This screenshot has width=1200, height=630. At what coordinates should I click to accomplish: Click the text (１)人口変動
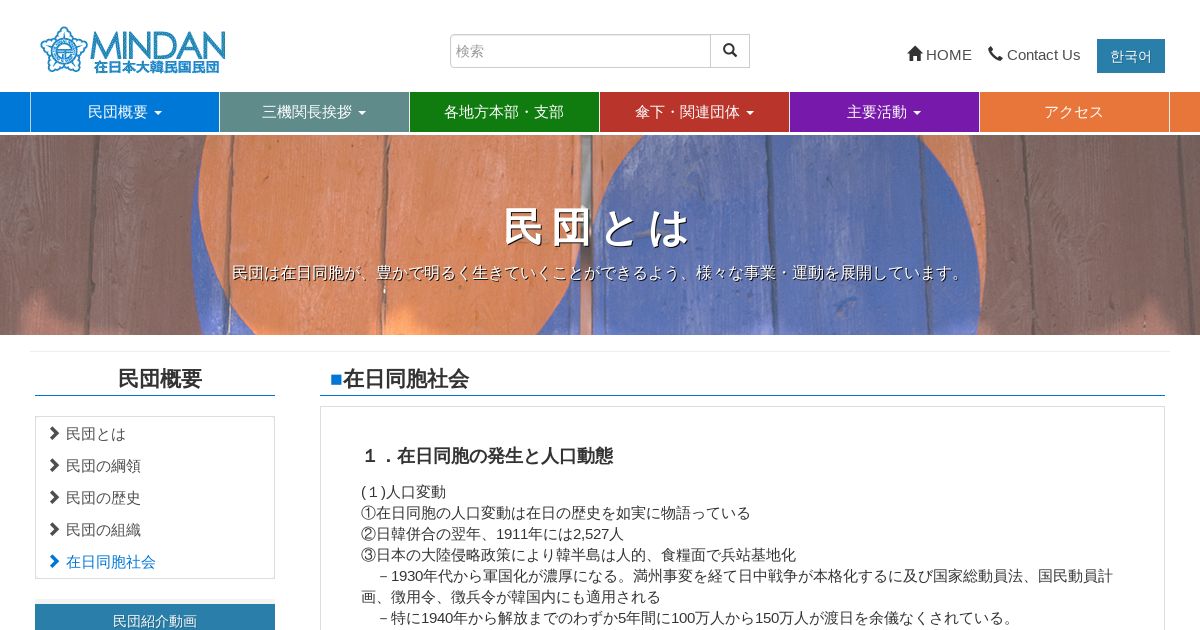[x=404, y=492]
